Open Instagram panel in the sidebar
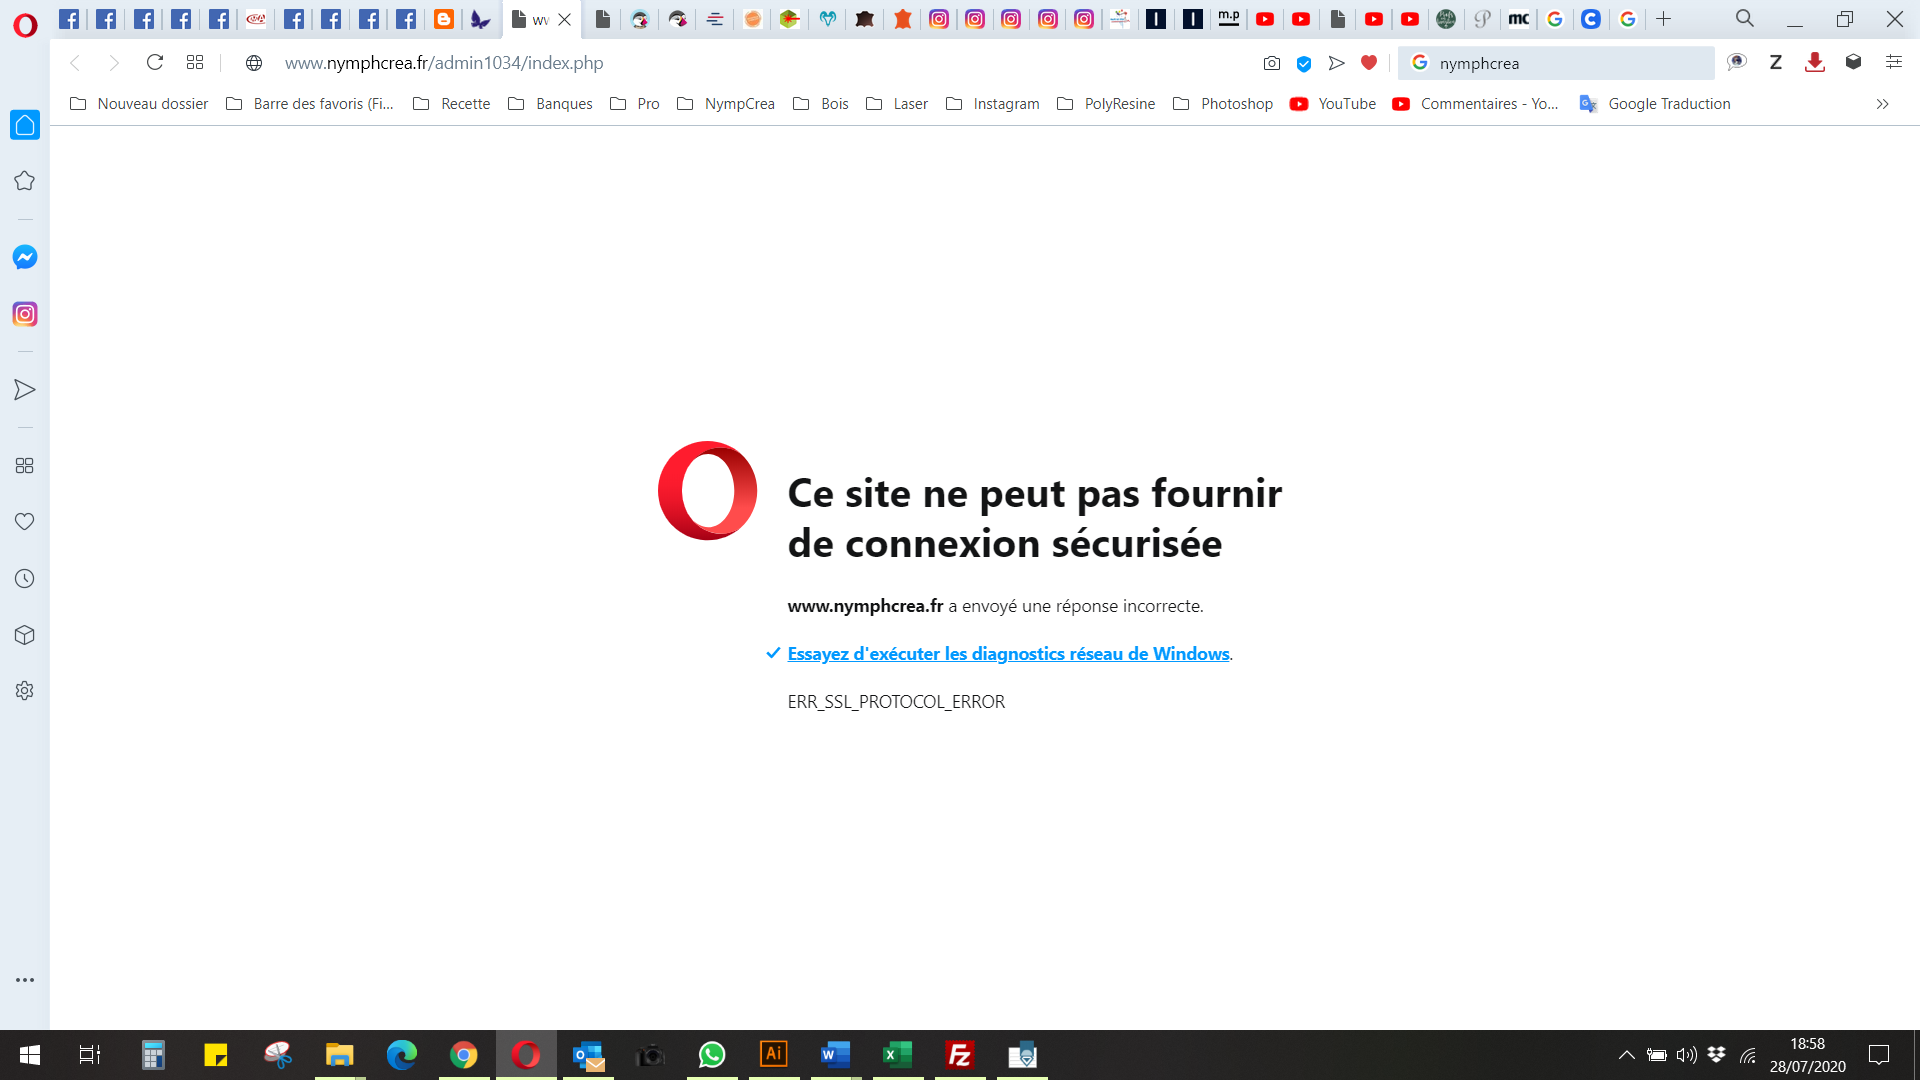This screenshot has height=1080, width=1920. [25, 314]
